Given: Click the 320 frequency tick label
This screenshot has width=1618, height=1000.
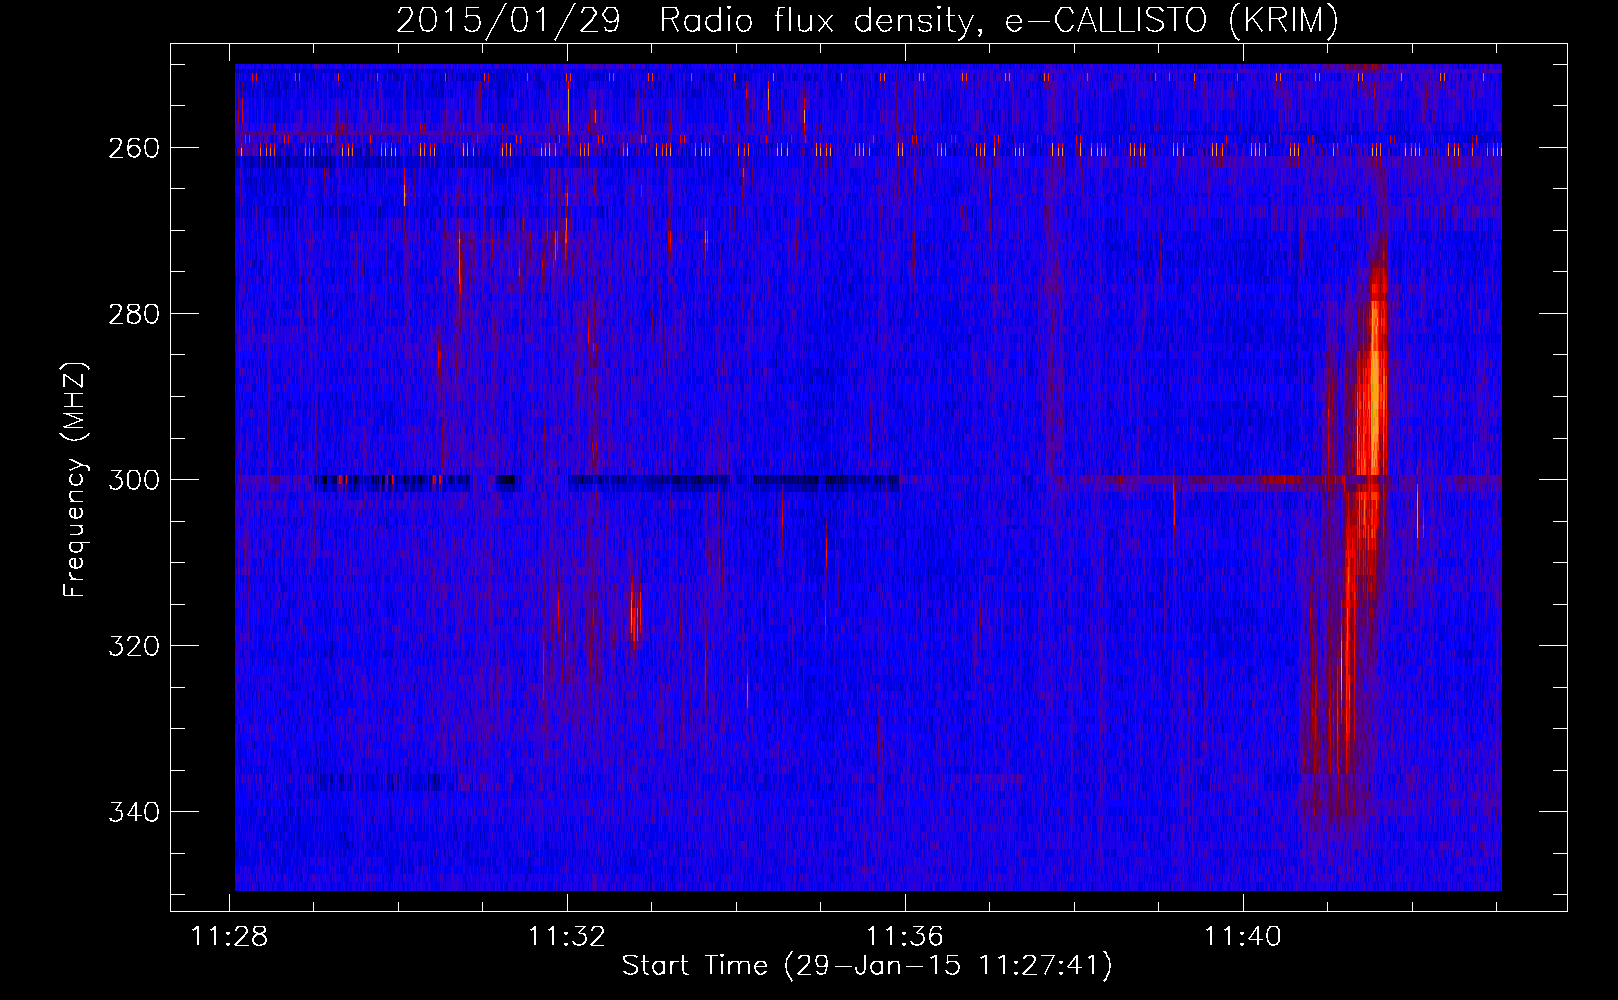Looking at the screenshot, I should point(133,646).
